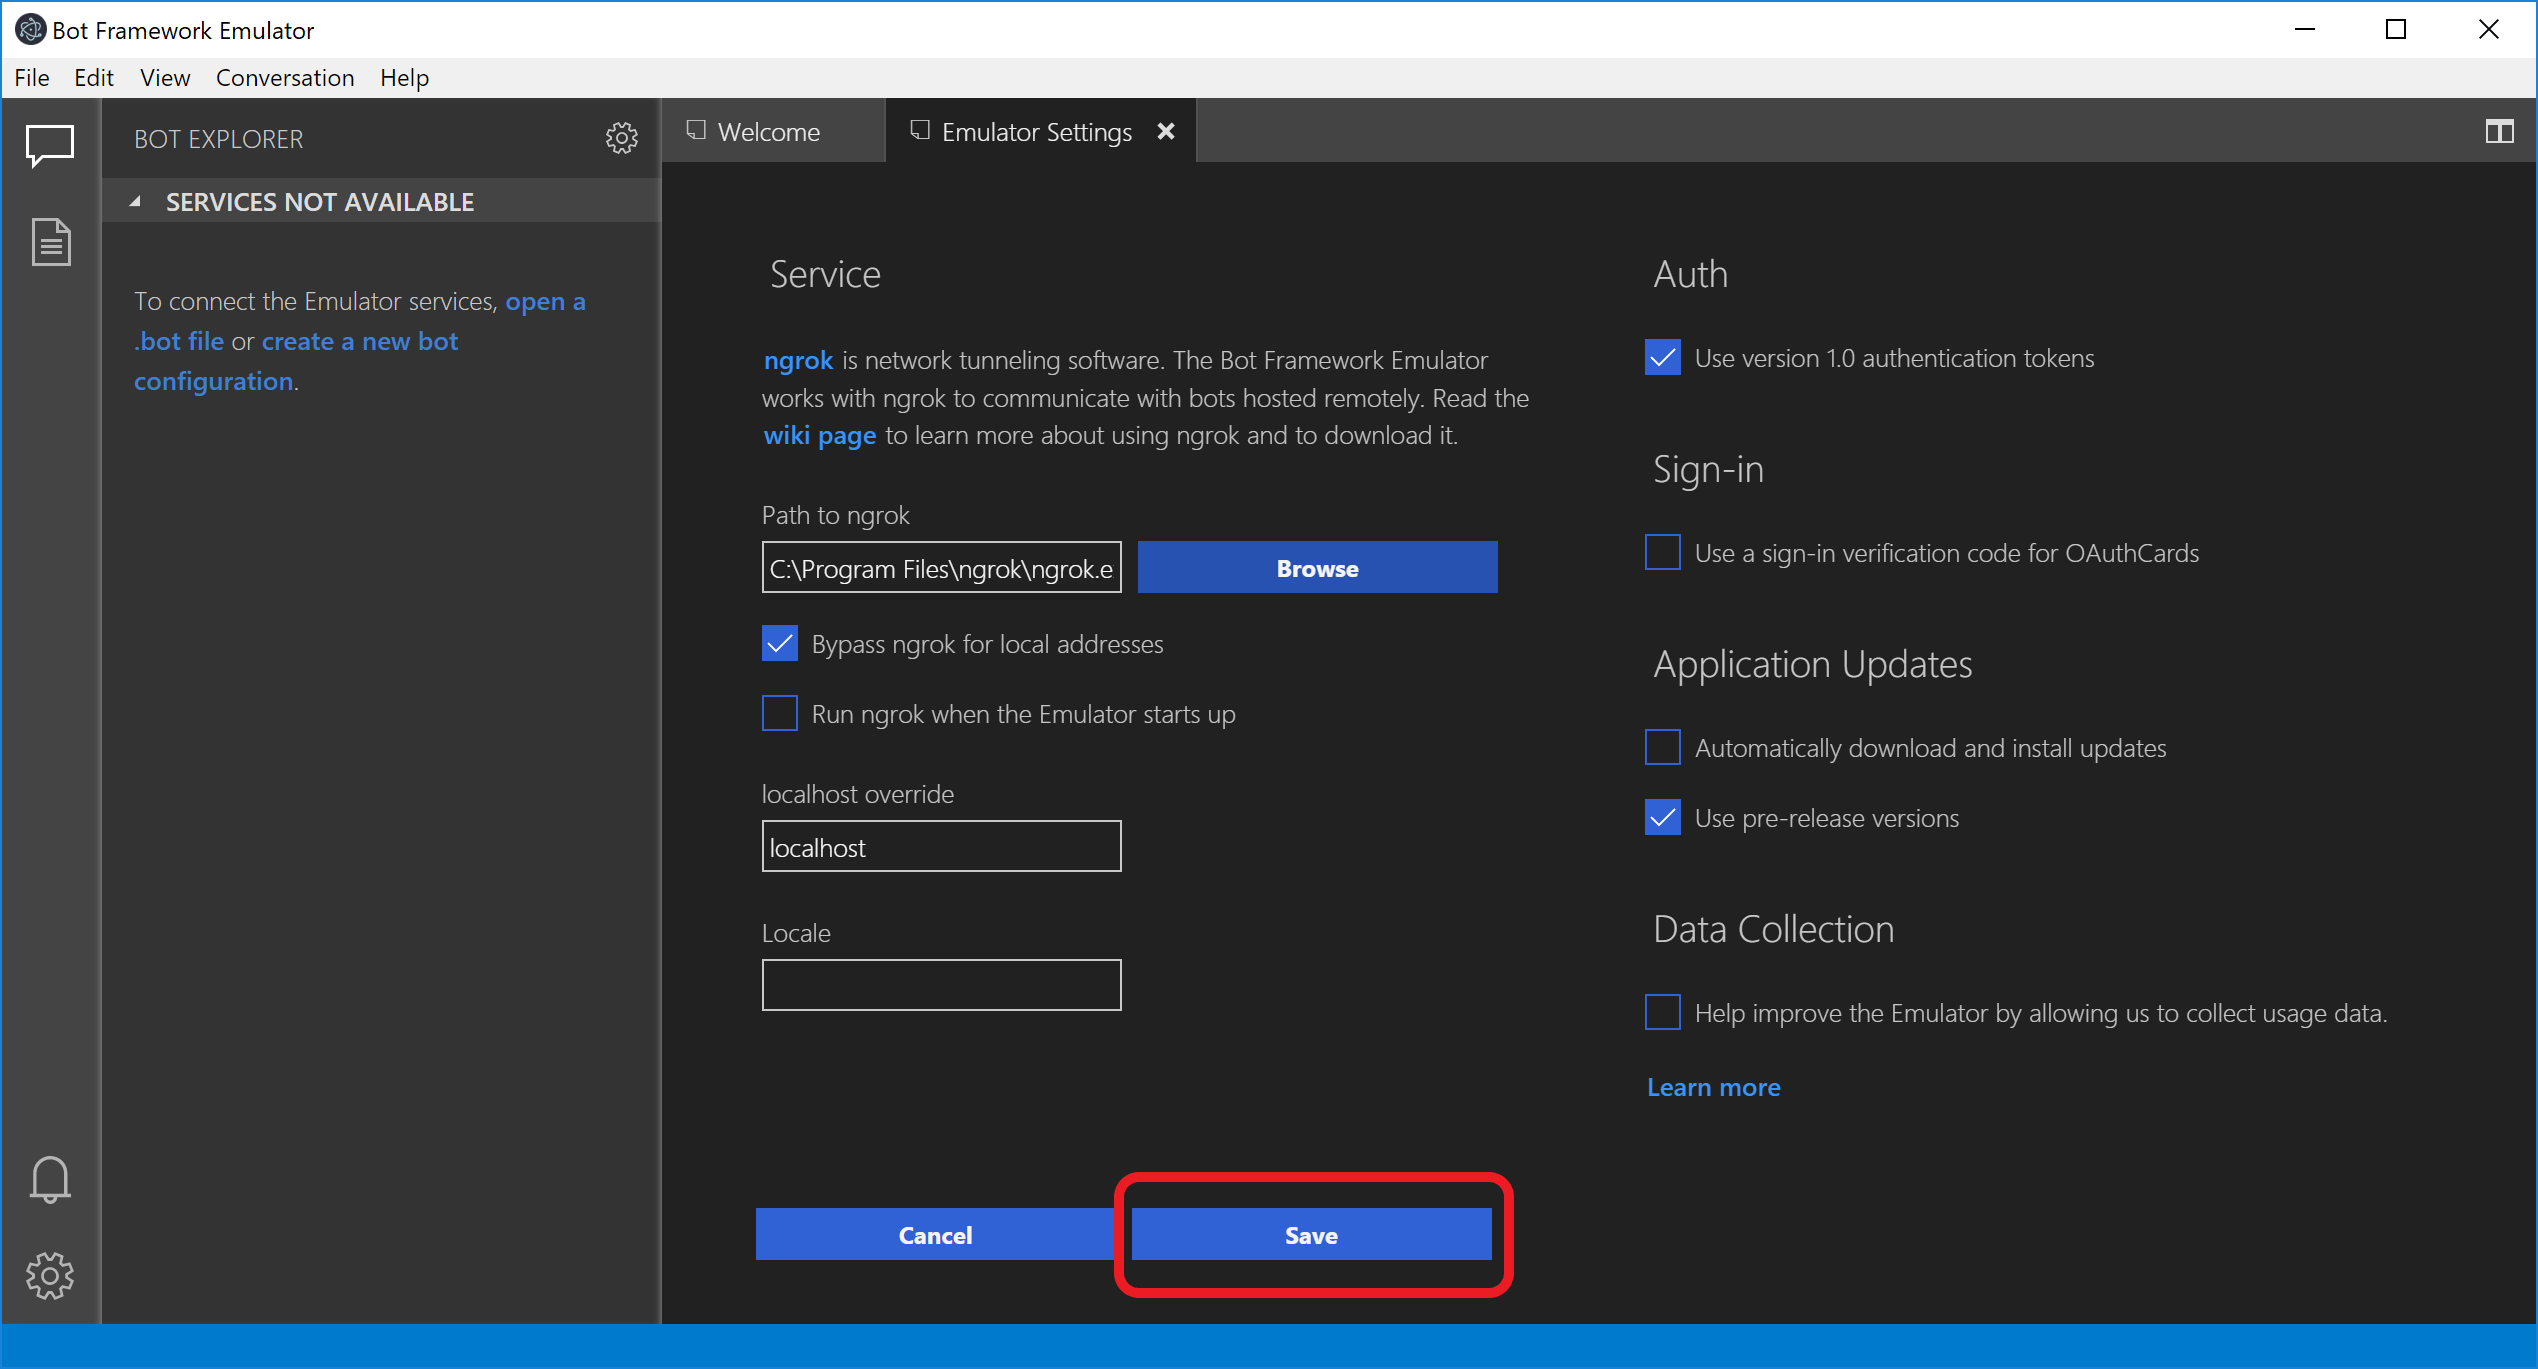Disable version 1.0 authentication tokens
The height and width of the screenshot is (1369, 2538).
(1661, 357)
